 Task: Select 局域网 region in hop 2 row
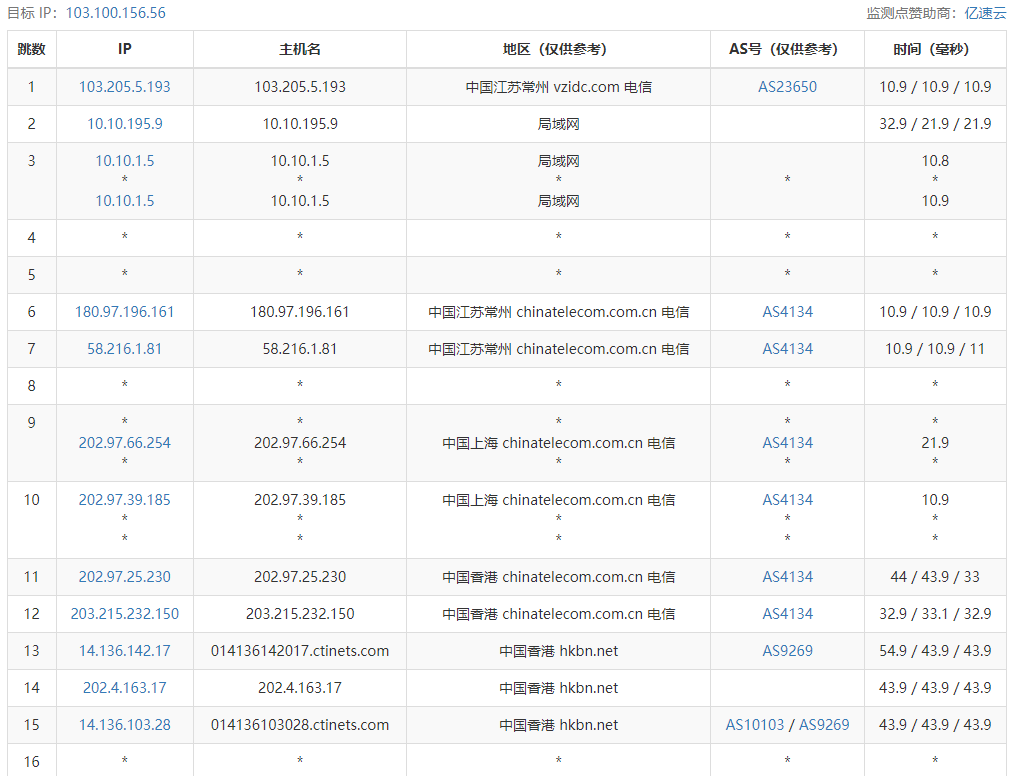558,124
